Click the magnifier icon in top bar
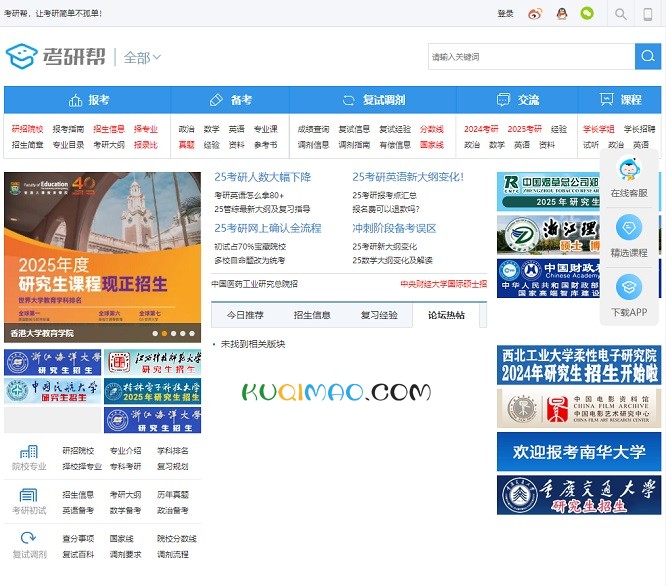This screenshot has width=666, height=586. (621, 14)
